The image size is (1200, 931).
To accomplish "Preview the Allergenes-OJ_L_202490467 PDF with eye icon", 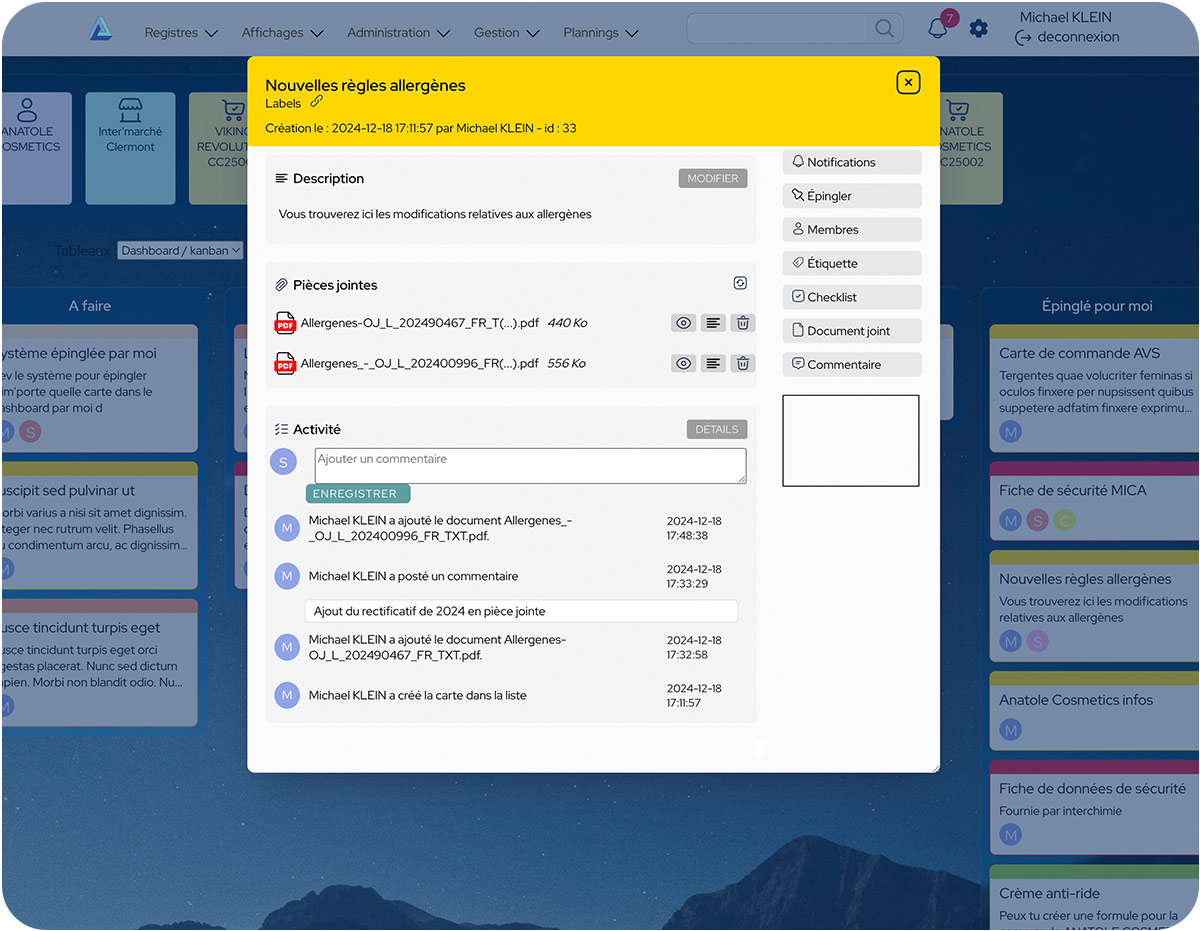I will click(683, 323).
